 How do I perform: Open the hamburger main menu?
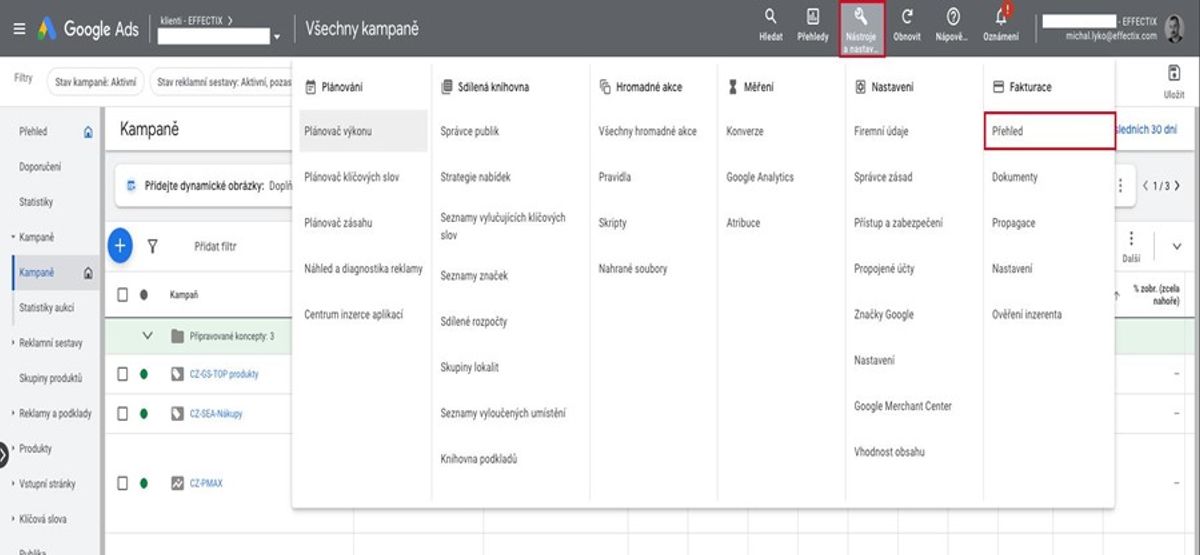coord(20,29)
